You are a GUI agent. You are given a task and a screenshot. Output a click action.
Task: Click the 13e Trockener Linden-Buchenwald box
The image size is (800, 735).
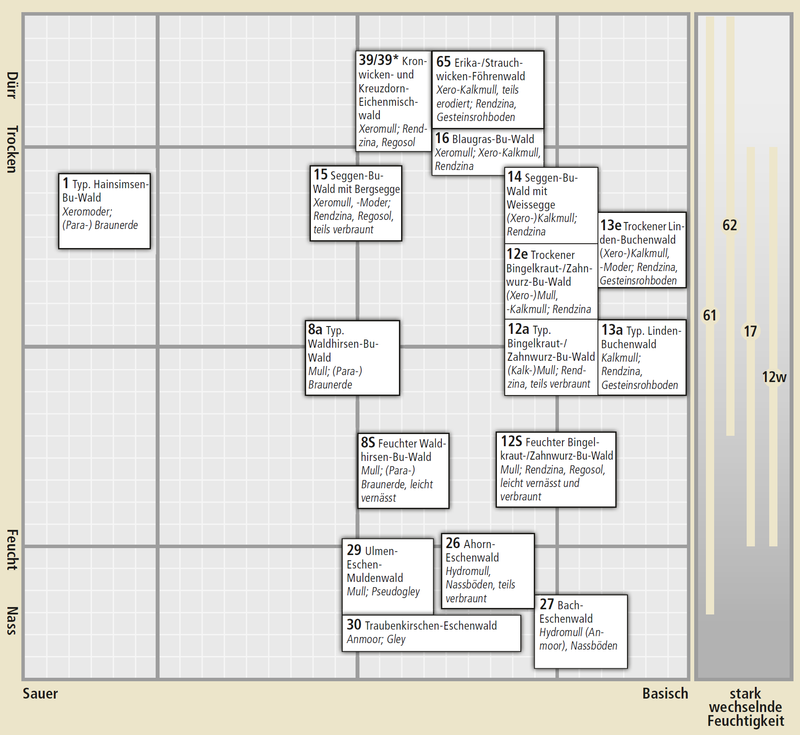643,251
